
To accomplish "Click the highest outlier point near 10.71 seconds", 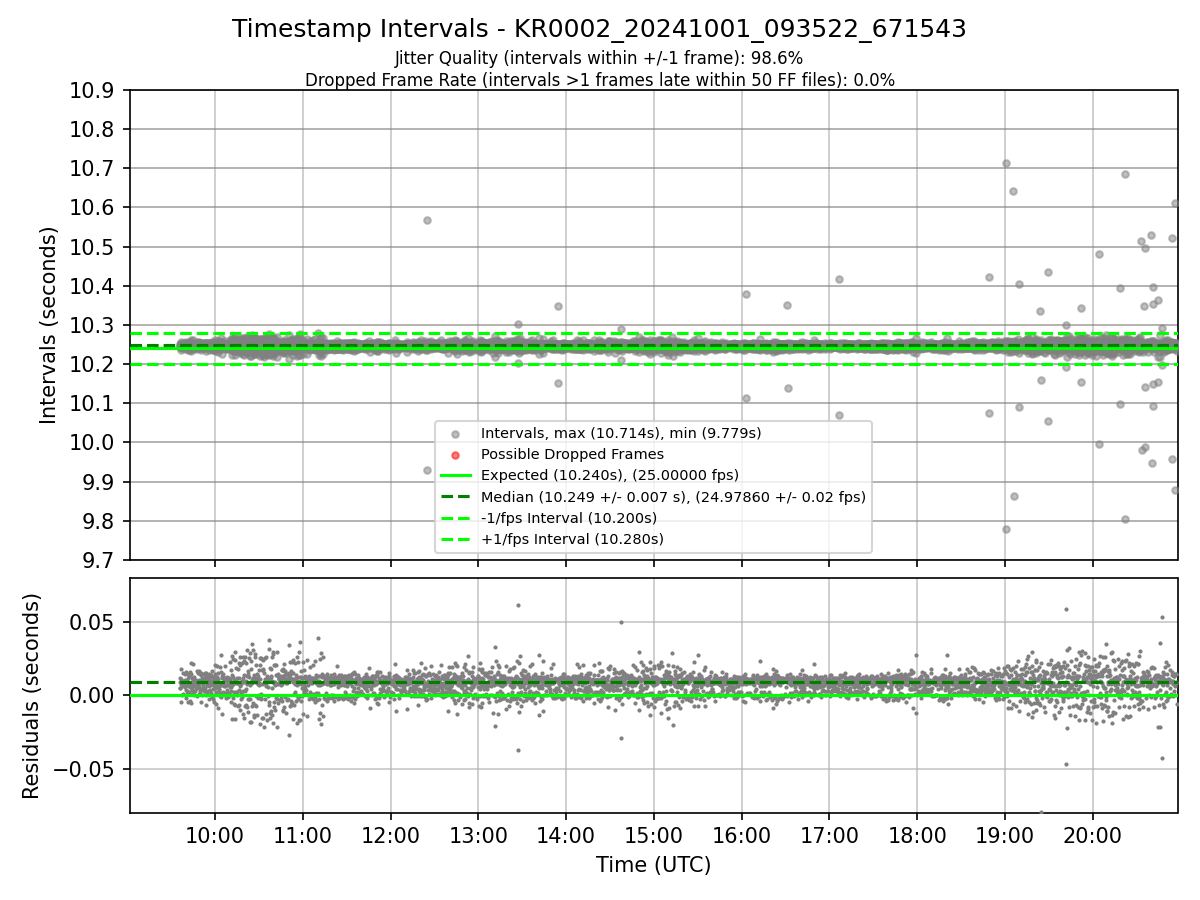I will pyautogui.click(x=1006, y=164).
